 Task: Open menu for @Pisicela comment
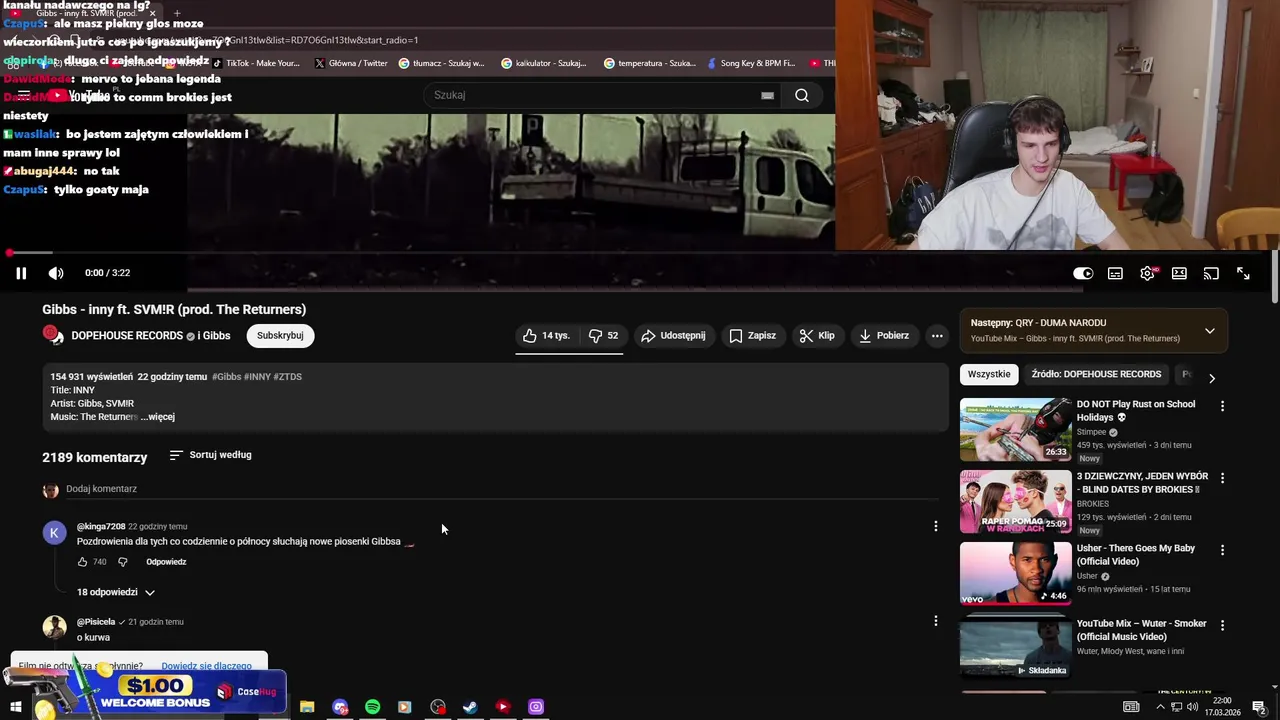[936, 621]
